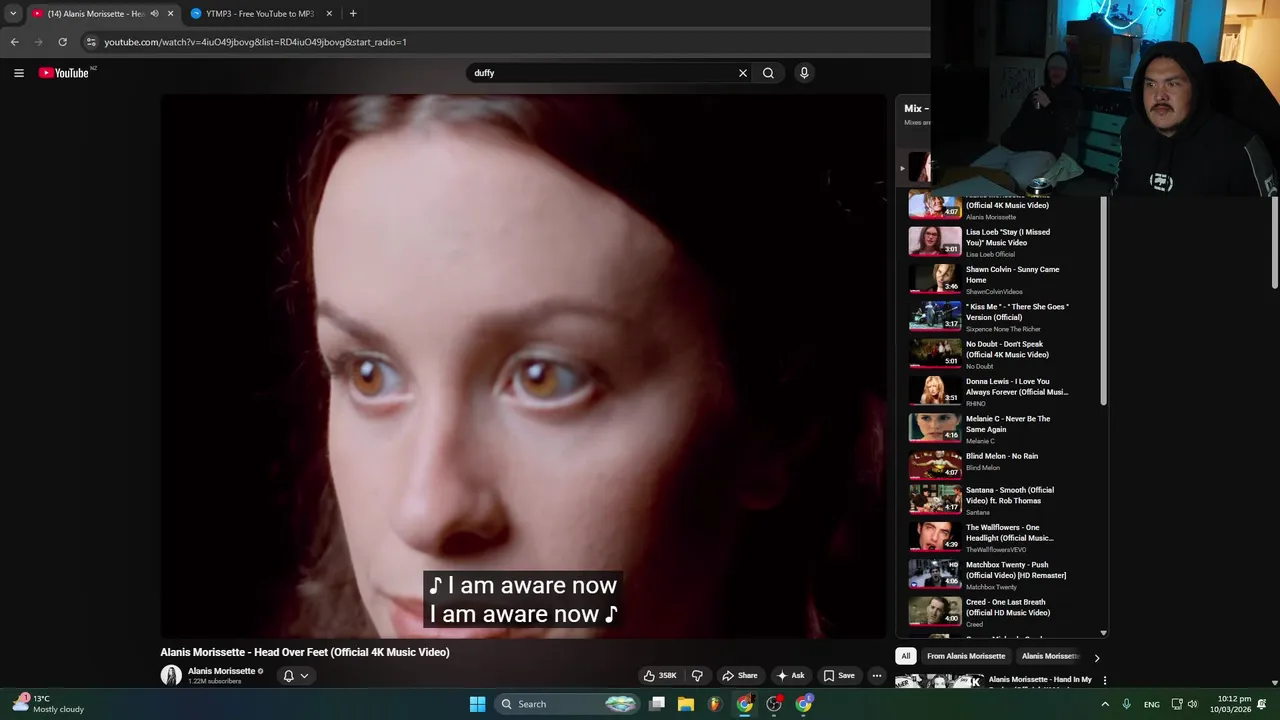
Task: Close the Alanis Morissette tab
Action: [170, 14]
